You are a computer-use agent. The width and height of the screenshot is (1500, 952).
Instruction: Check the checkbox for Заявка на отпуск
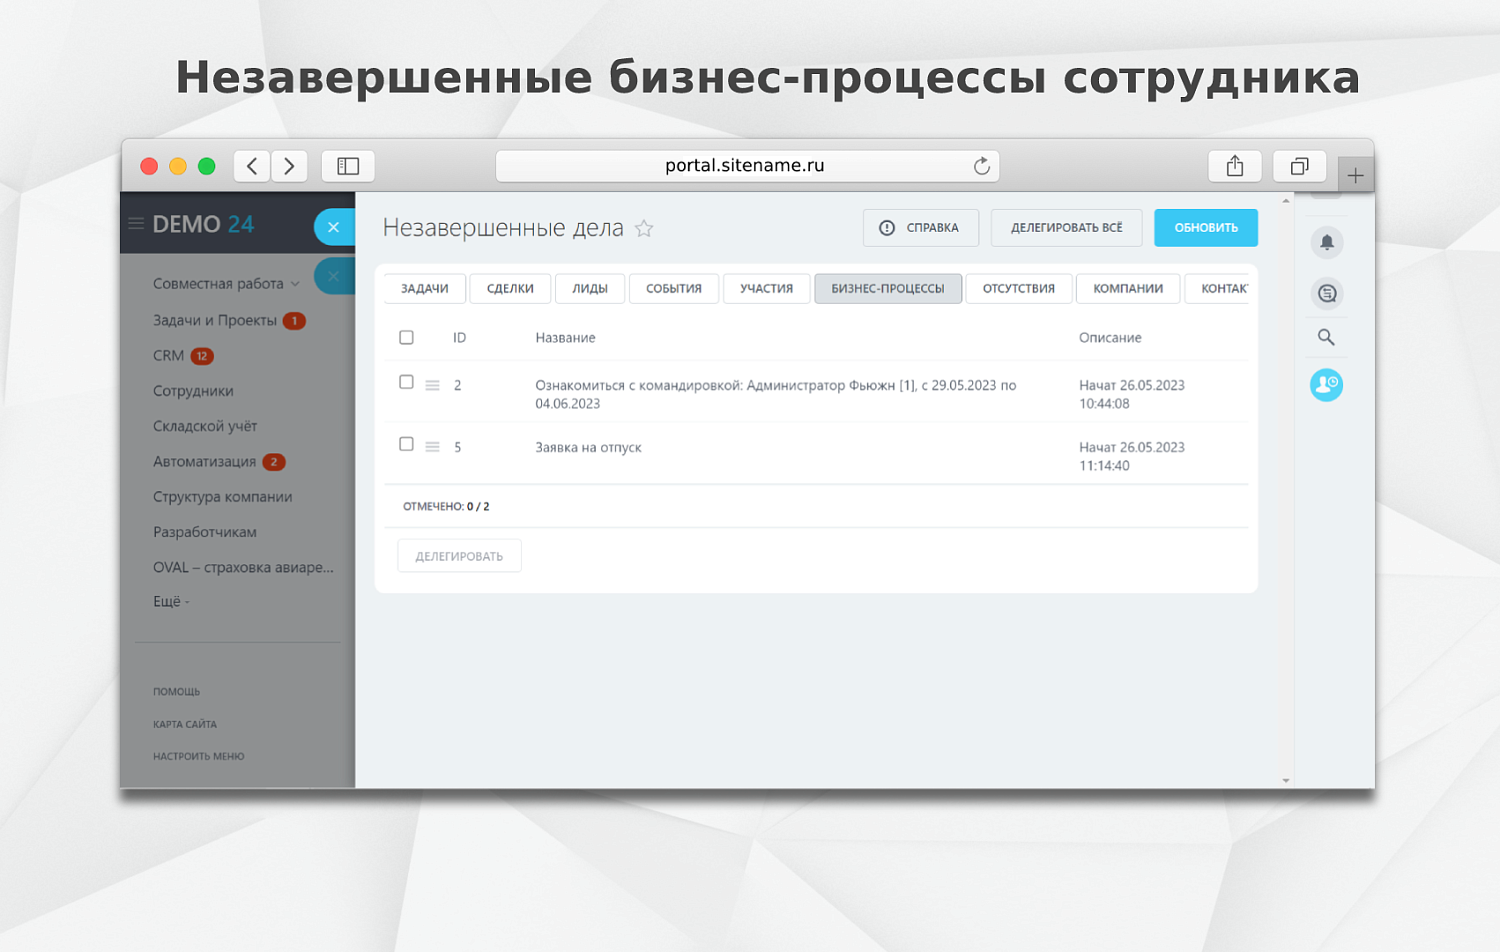tap(406, 443)
